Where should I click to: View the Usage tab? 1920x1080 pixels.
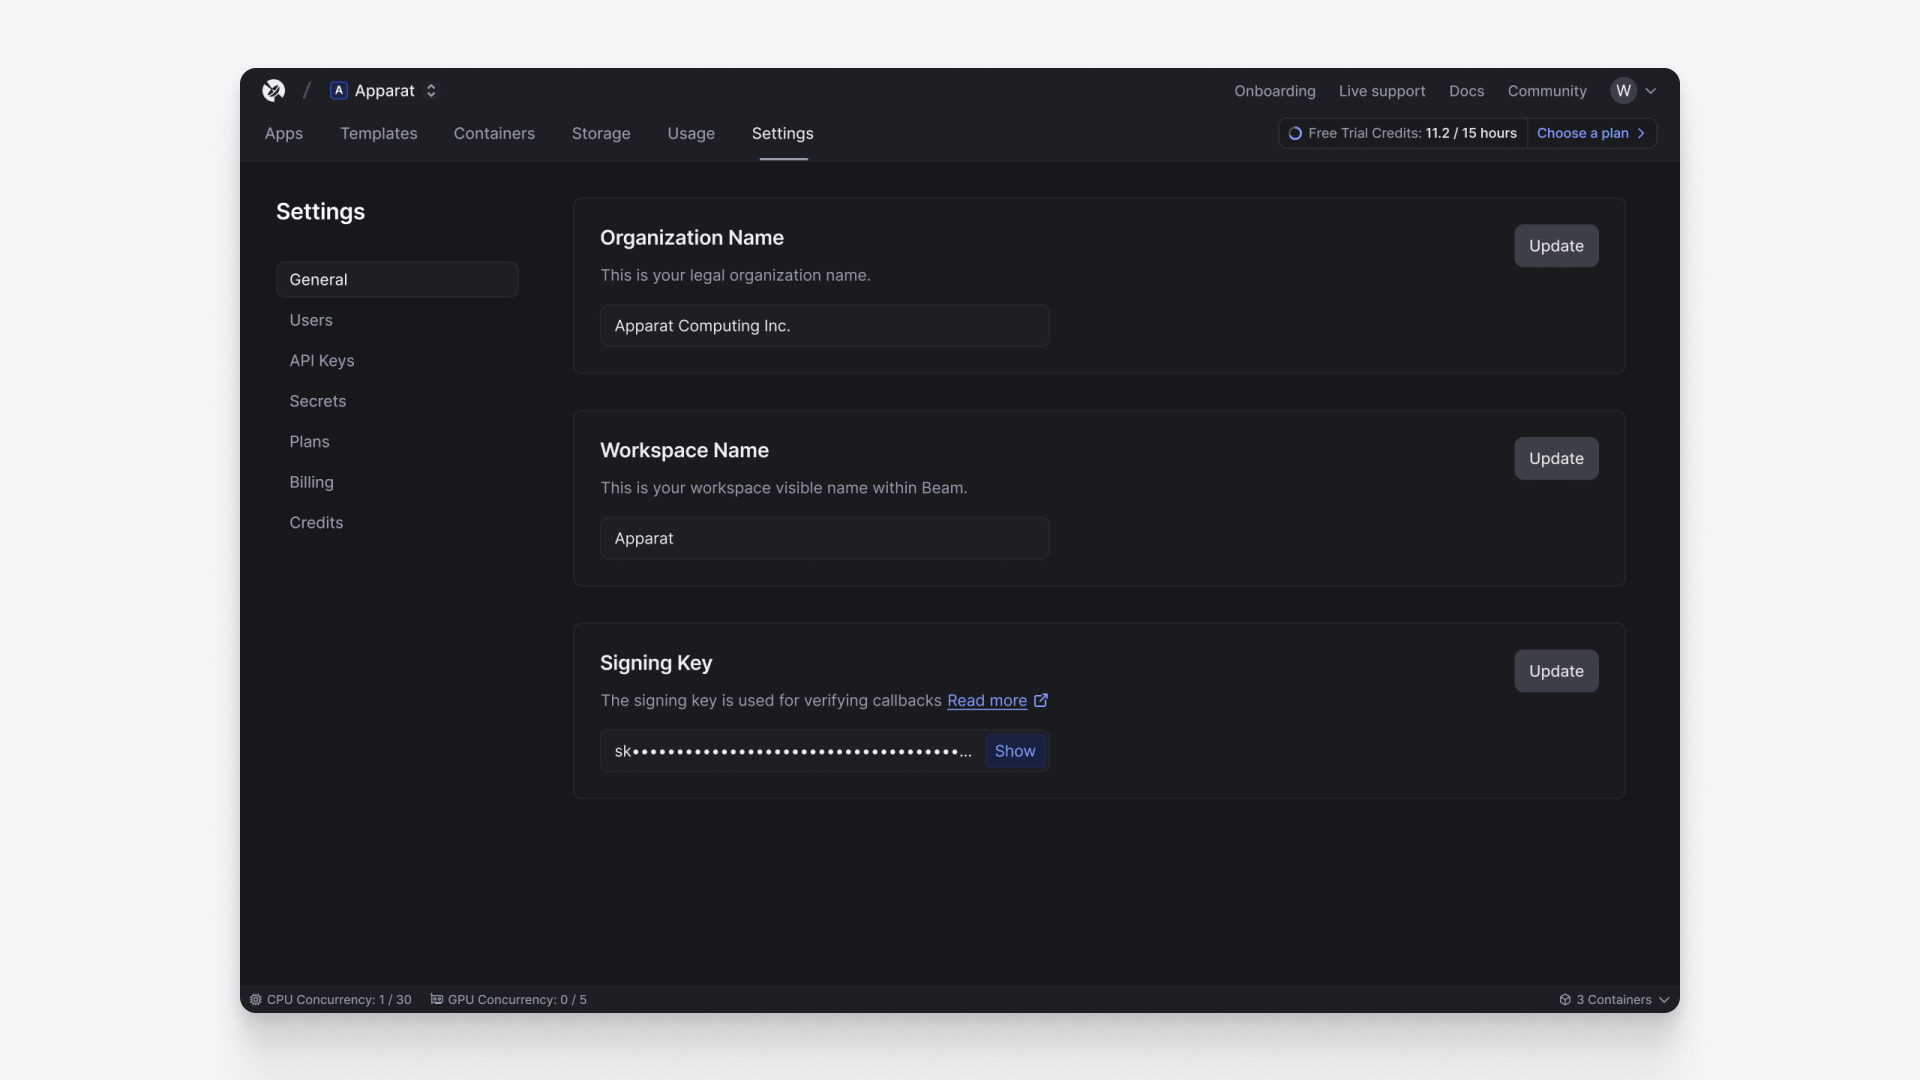click(691, 133)
